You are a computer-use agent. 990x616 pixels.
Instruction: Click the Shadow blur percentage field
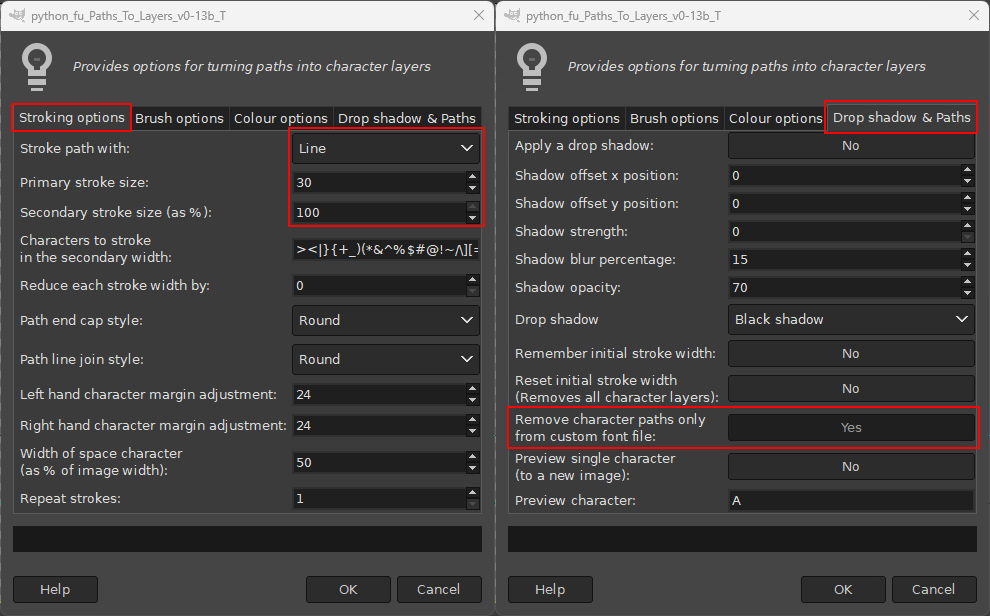click(845, 259)
